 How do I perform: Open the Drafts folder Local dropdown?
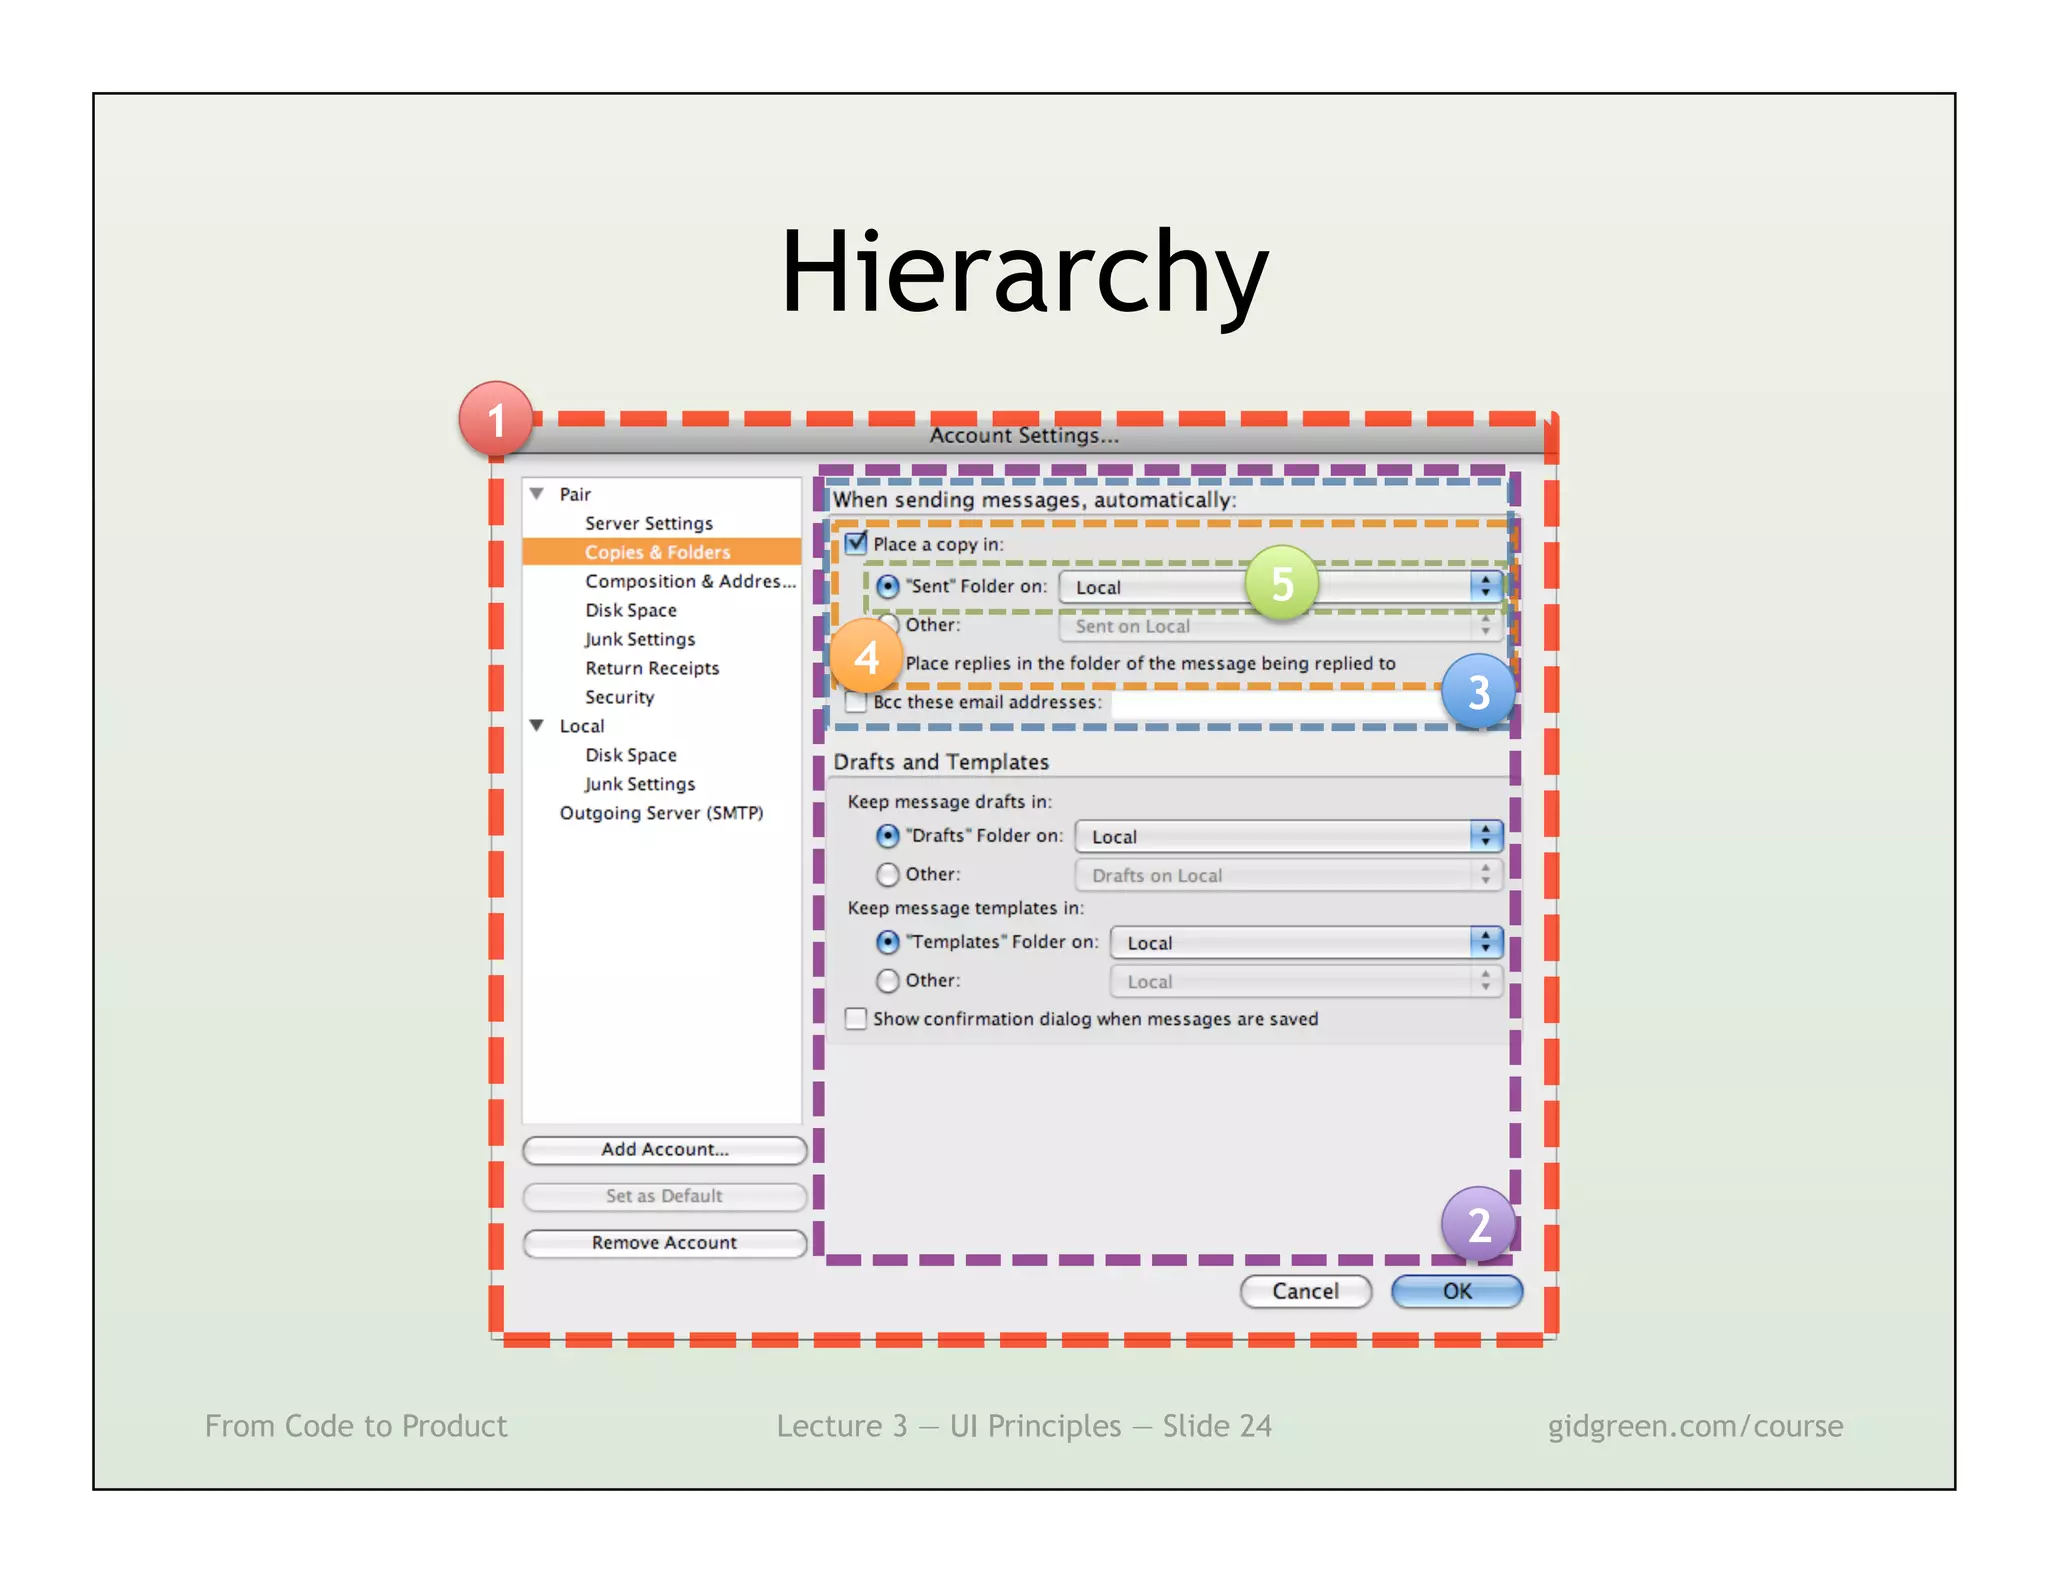tap(1289, 836)
